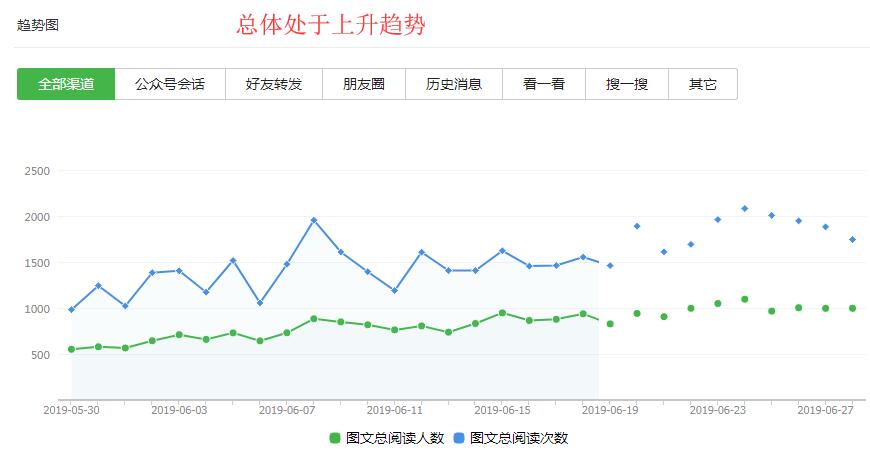Toggle the 图文总阅读人数 legend label
The image size is (870, 456).
click(394, 438)
